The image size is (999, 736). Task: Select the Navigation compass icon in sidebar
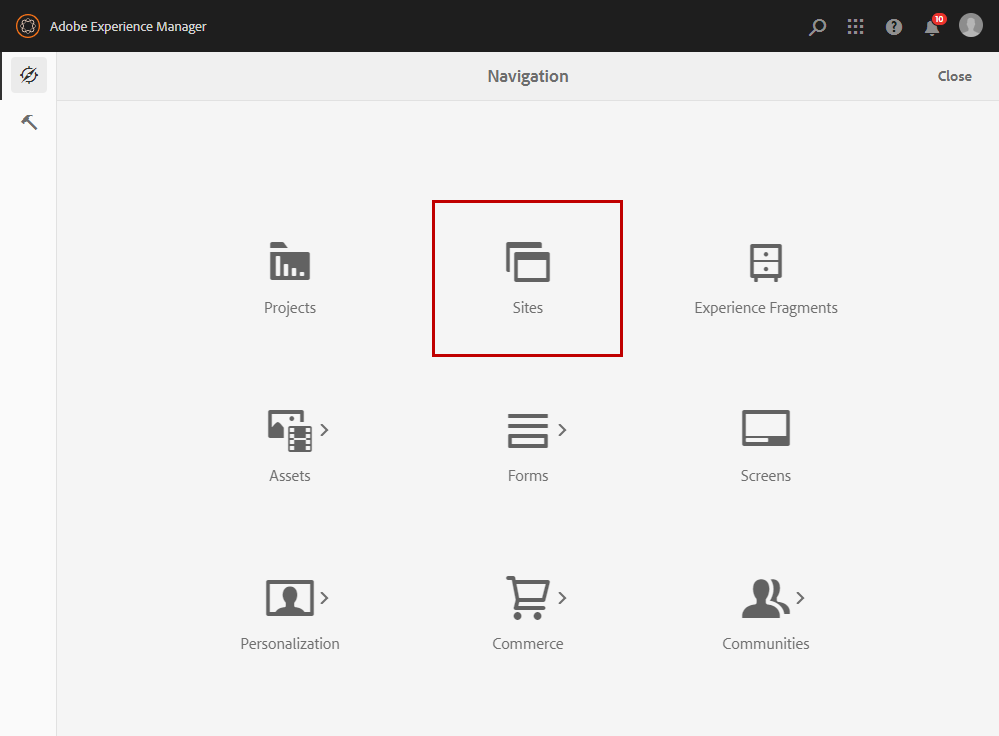pos(29,75)
